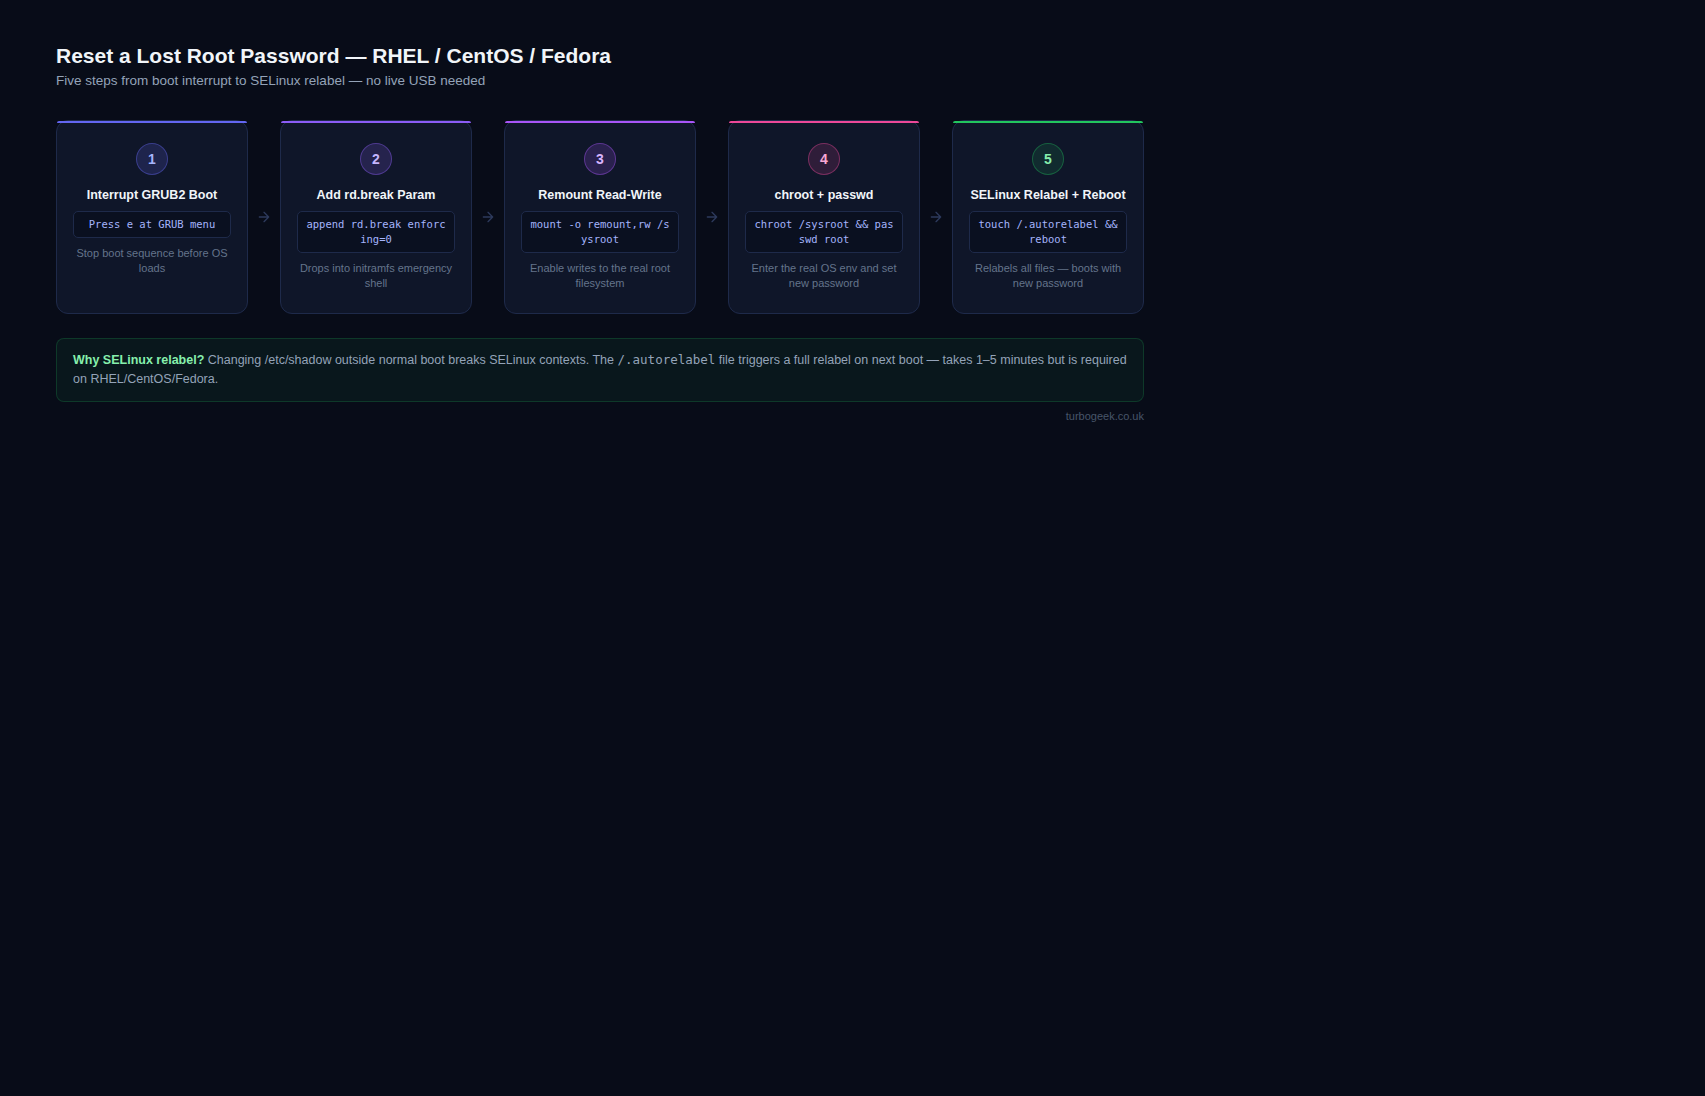Click the inline '/.autorelabel' code in the note
1705x1096 pixels.
[666, 360]
